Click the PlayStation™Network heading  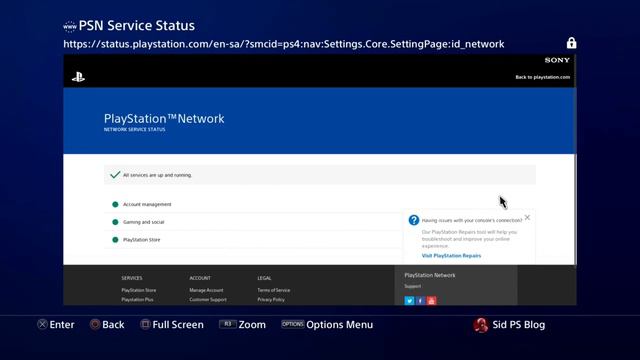tap(164, 118)
